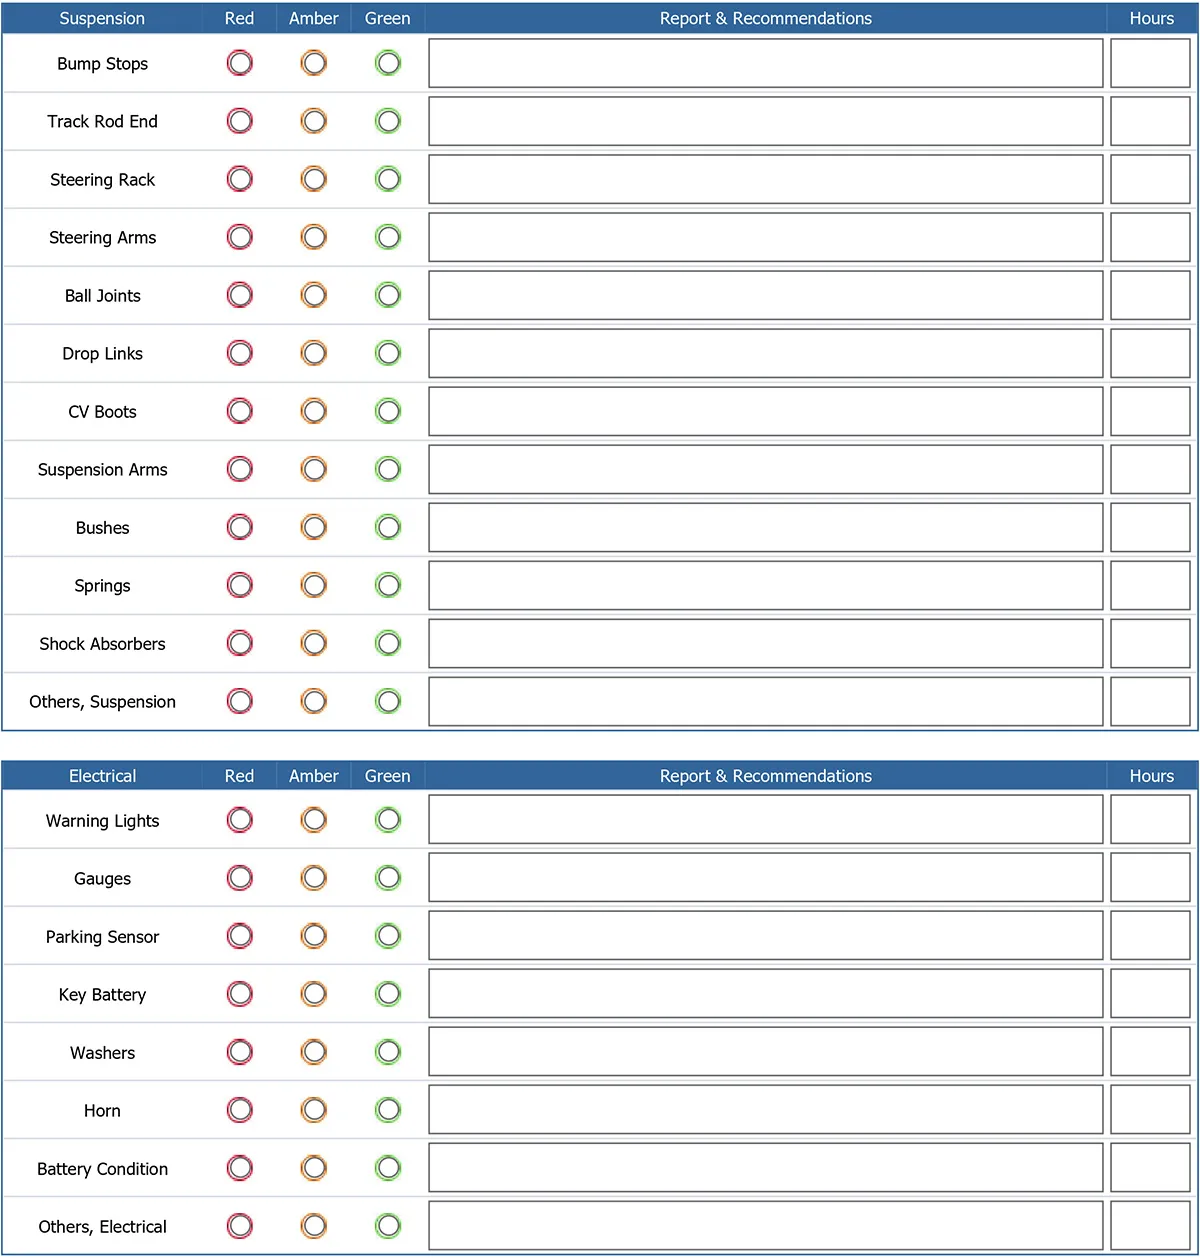
Task: Focus the Washers Hours field
Action: (1150, 1052)
